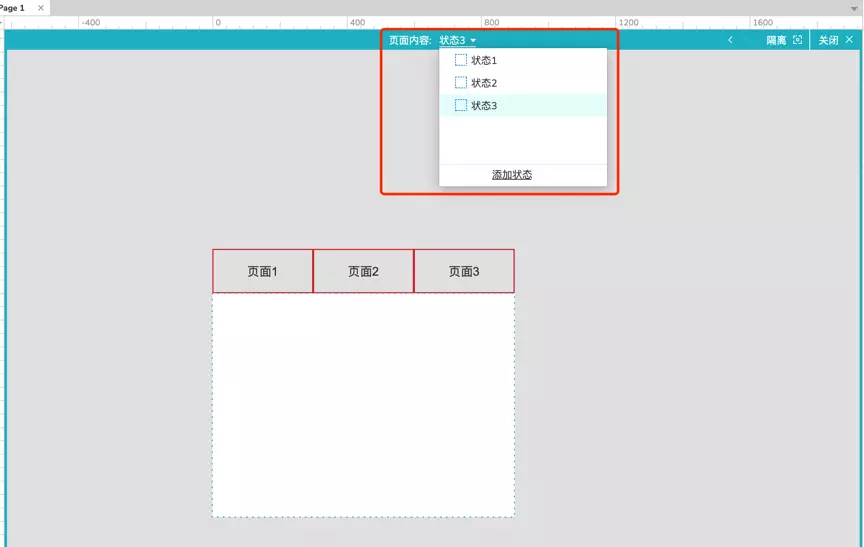The width and height of the screenshot is (864, 547).
Task: Click the 隔离 isolate button
Action: [x=776, y=40]
